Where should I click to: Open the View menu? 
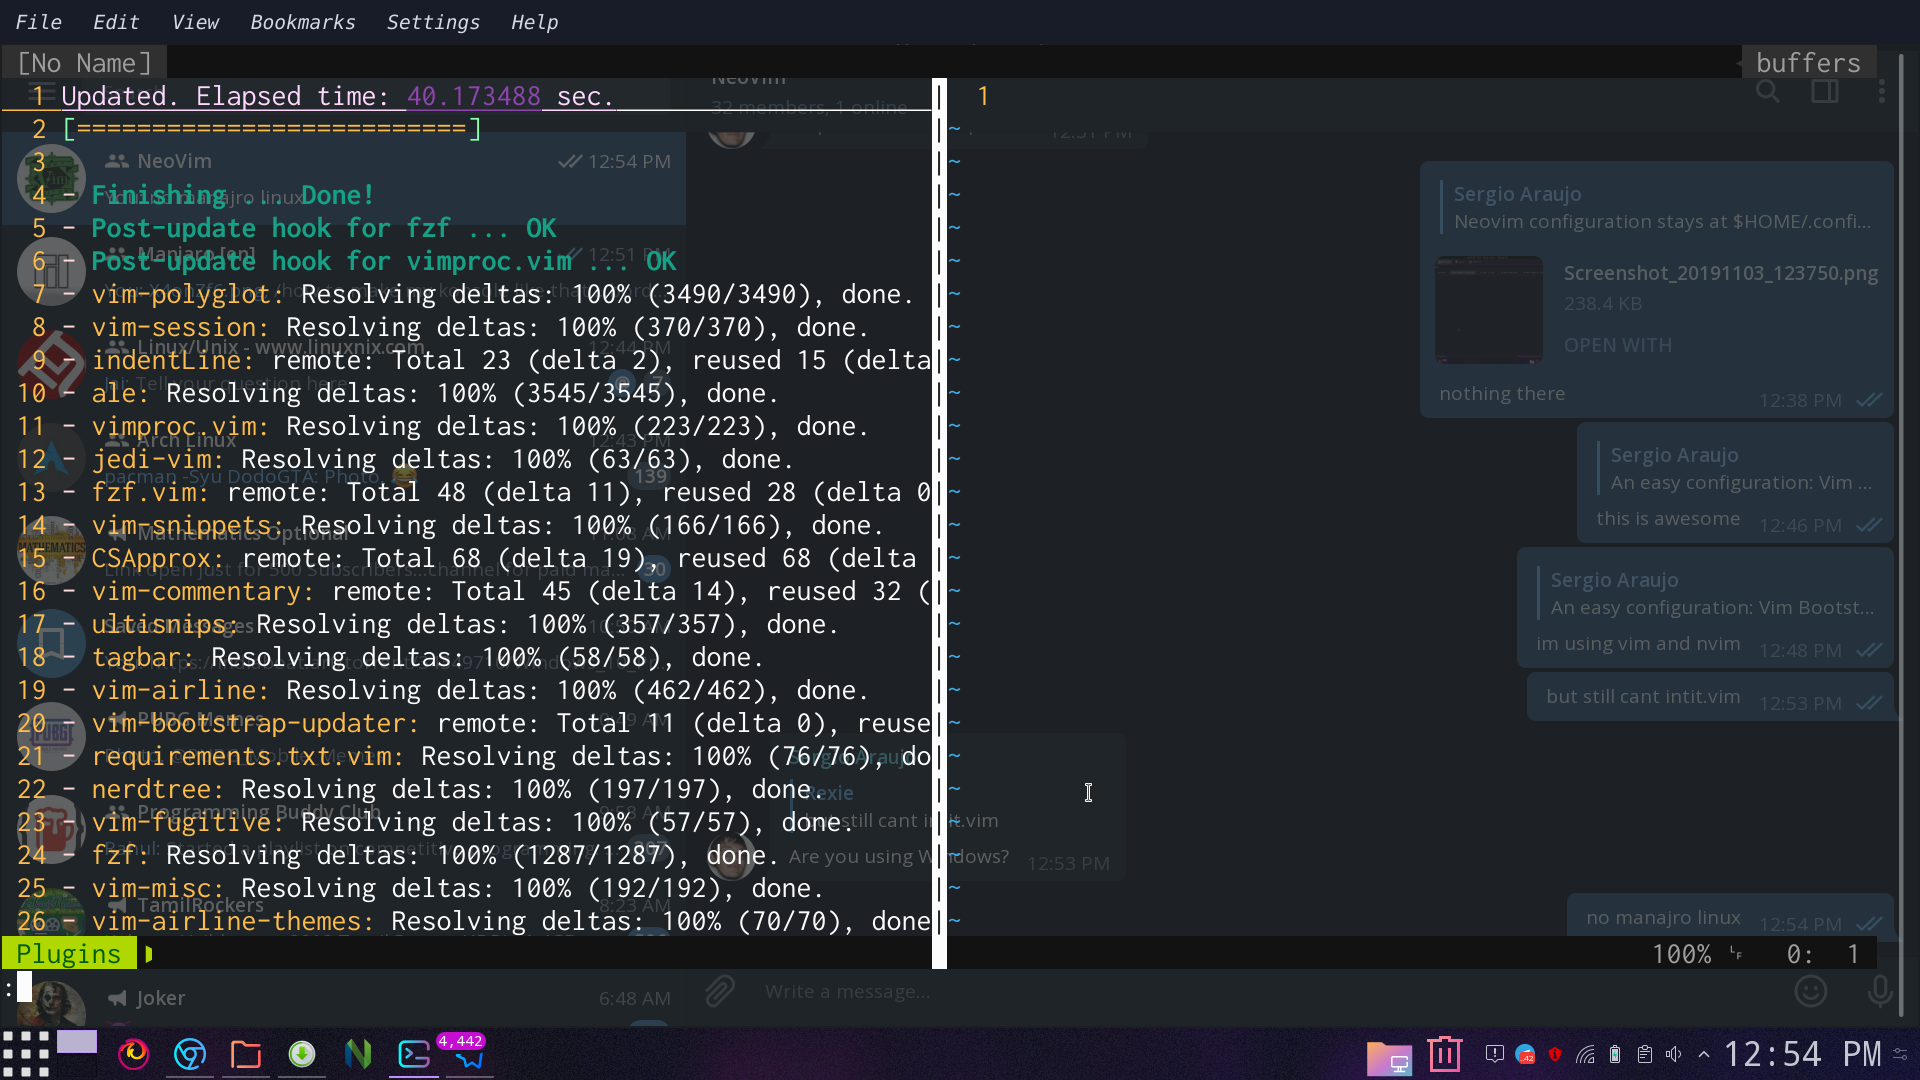pos(195,22)
